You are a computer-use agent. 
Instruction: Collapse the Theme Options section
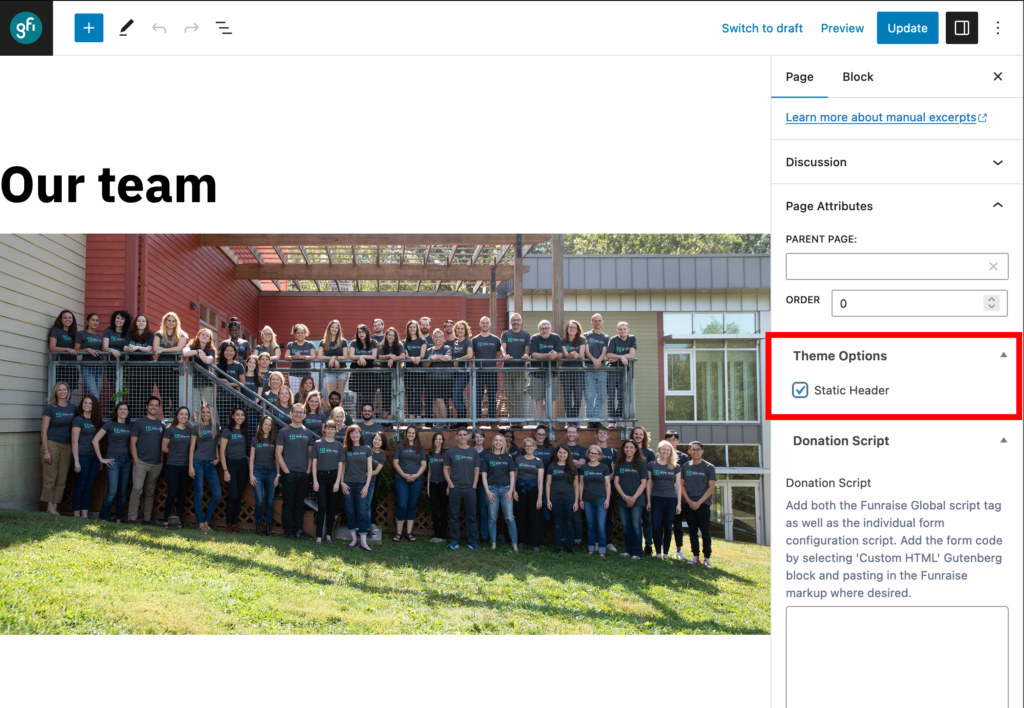tap(1003, 355)
